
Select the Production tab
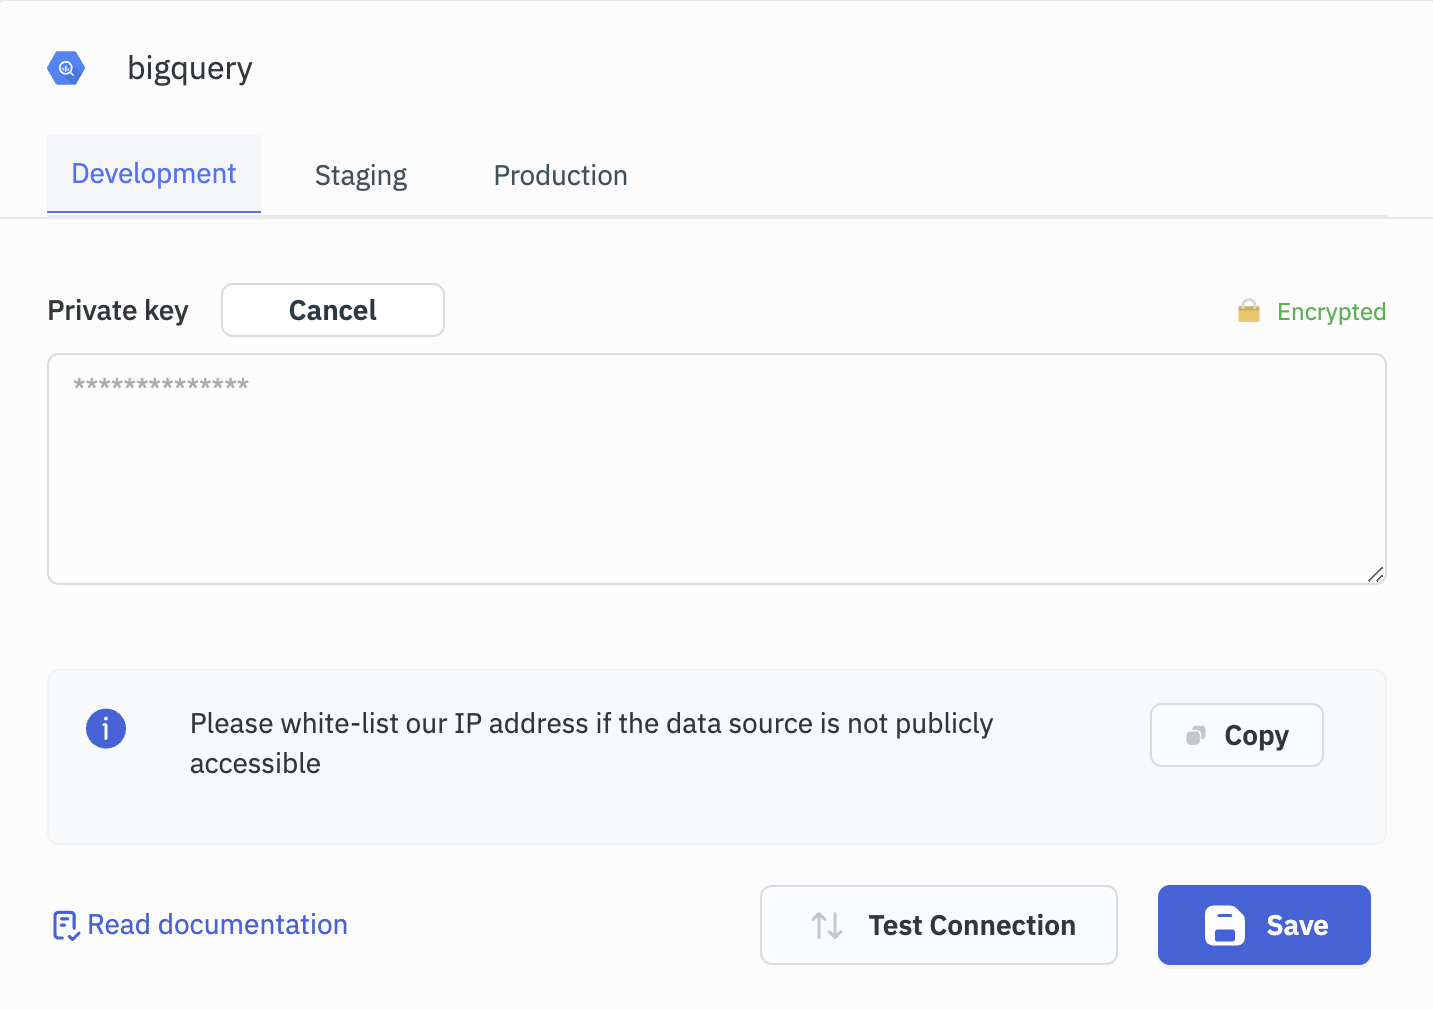[x=560, y=176]
